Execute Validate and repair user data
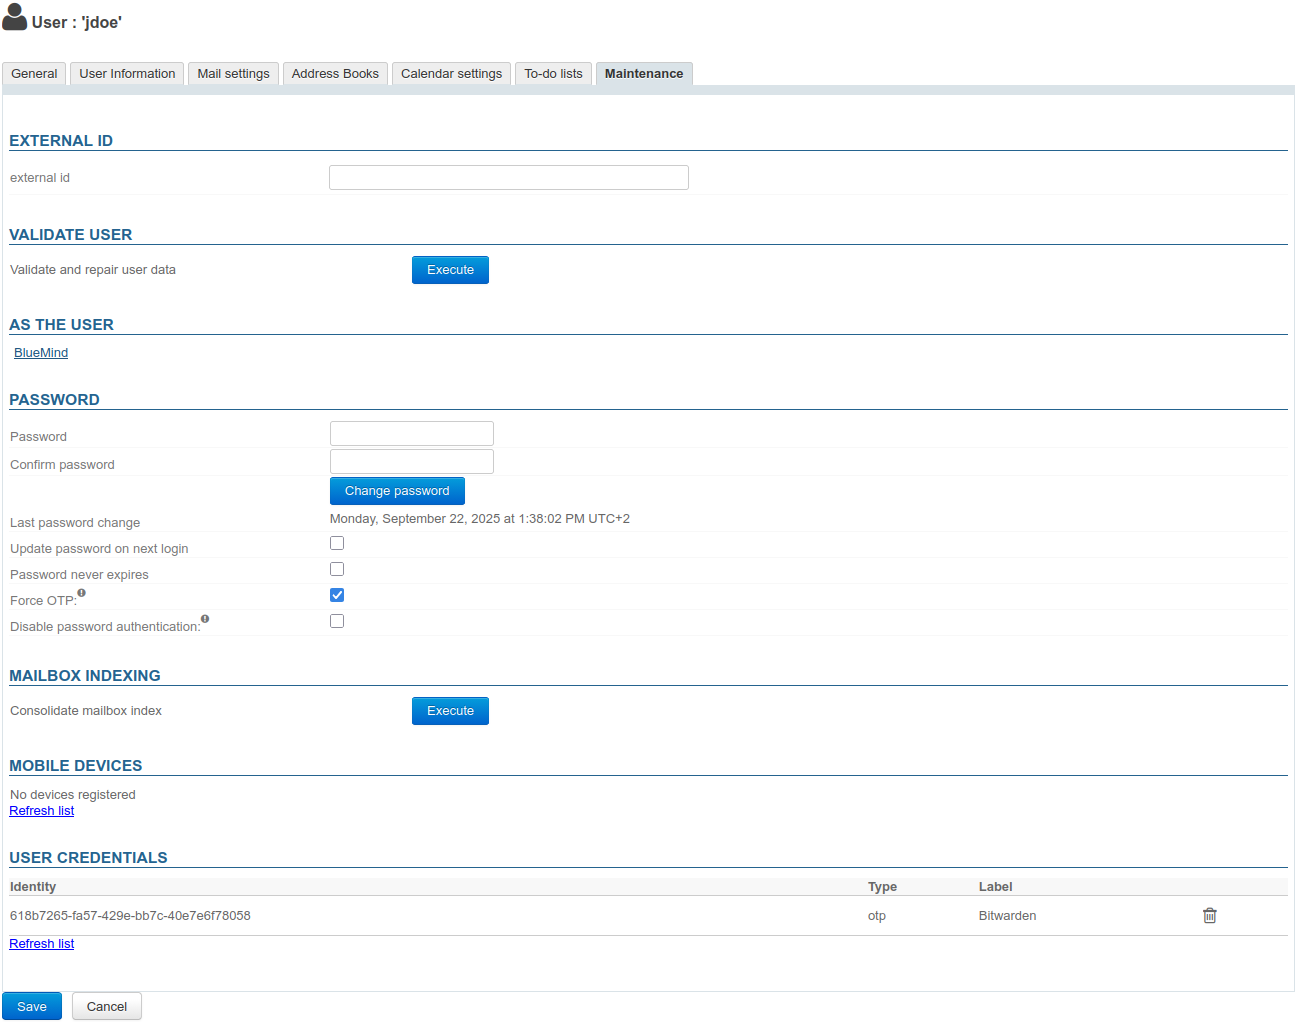The height and width of the screenshot is (1022, 1295). [450, 270]
